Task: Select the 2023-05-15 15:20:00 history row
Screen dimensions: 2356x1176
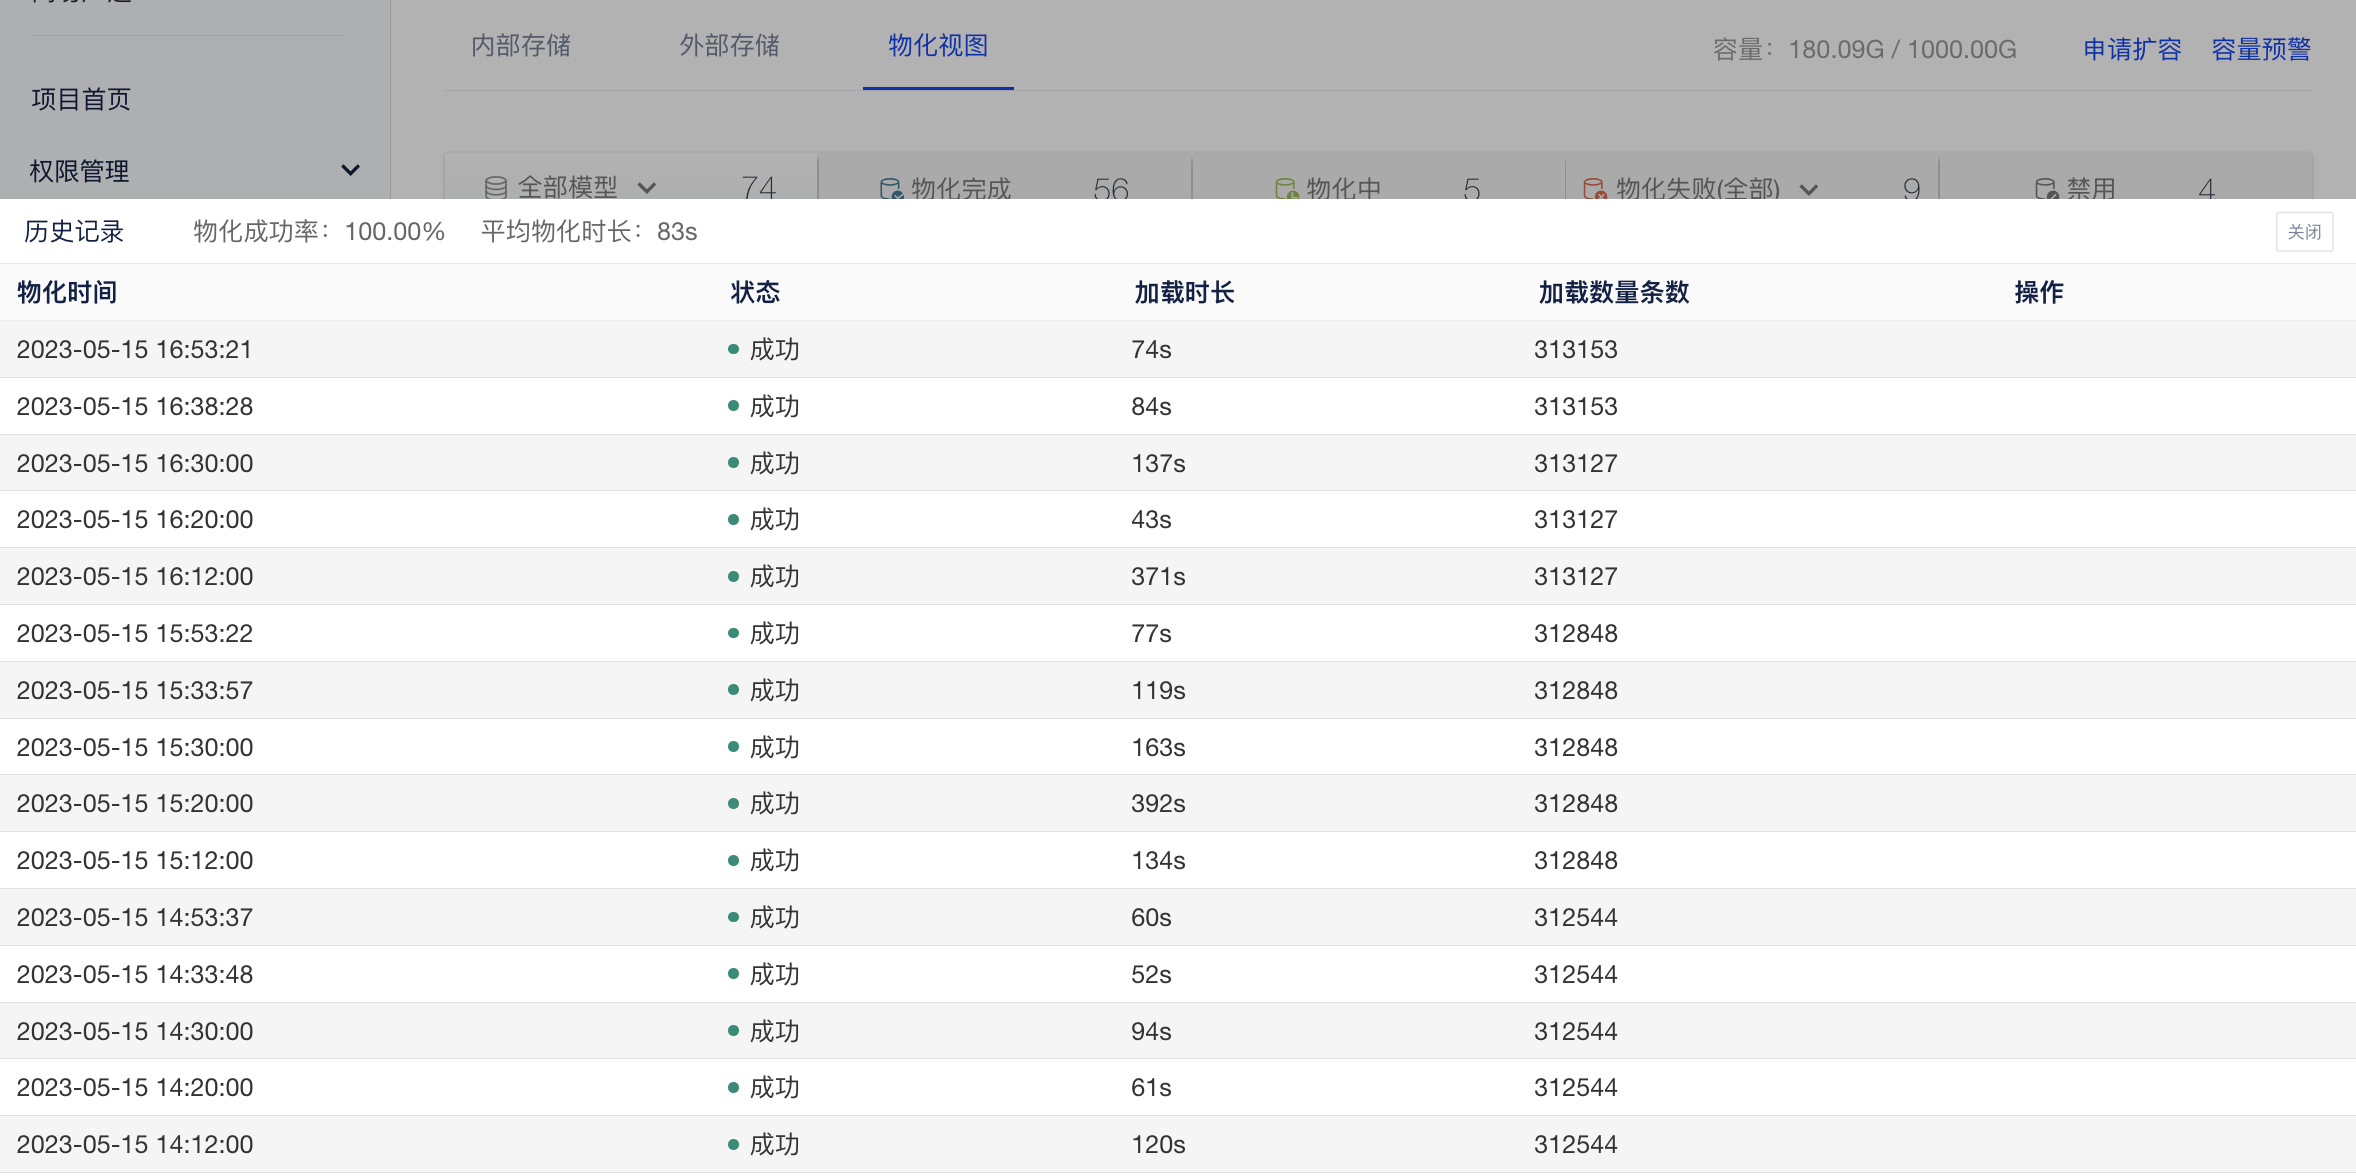Action: coord(135,804)
